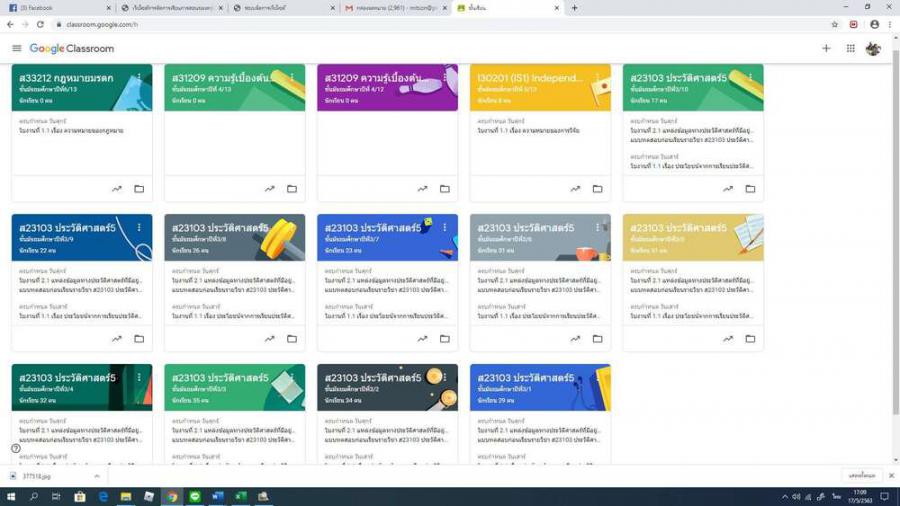Image resolution: width=900 pixels, height=506 pixels.
Task: Bookmark this page with the star icon
Action: [835, 24]
